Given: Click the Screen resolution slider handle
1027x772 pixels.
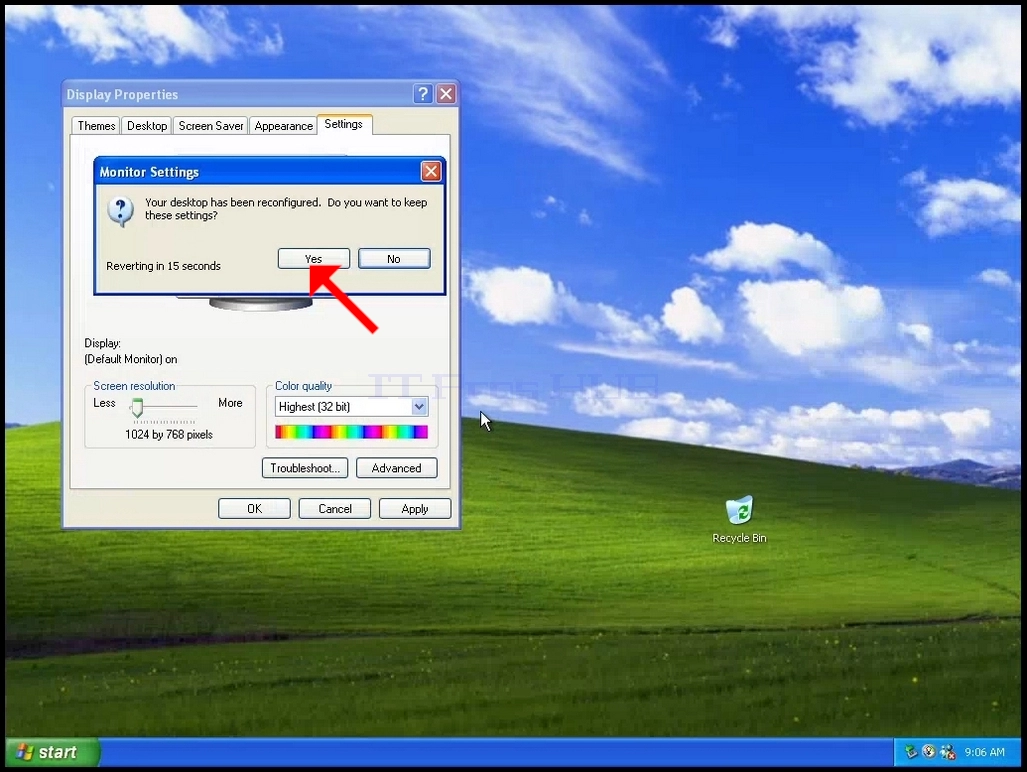Looking at the screenshot, I should 137,408.
